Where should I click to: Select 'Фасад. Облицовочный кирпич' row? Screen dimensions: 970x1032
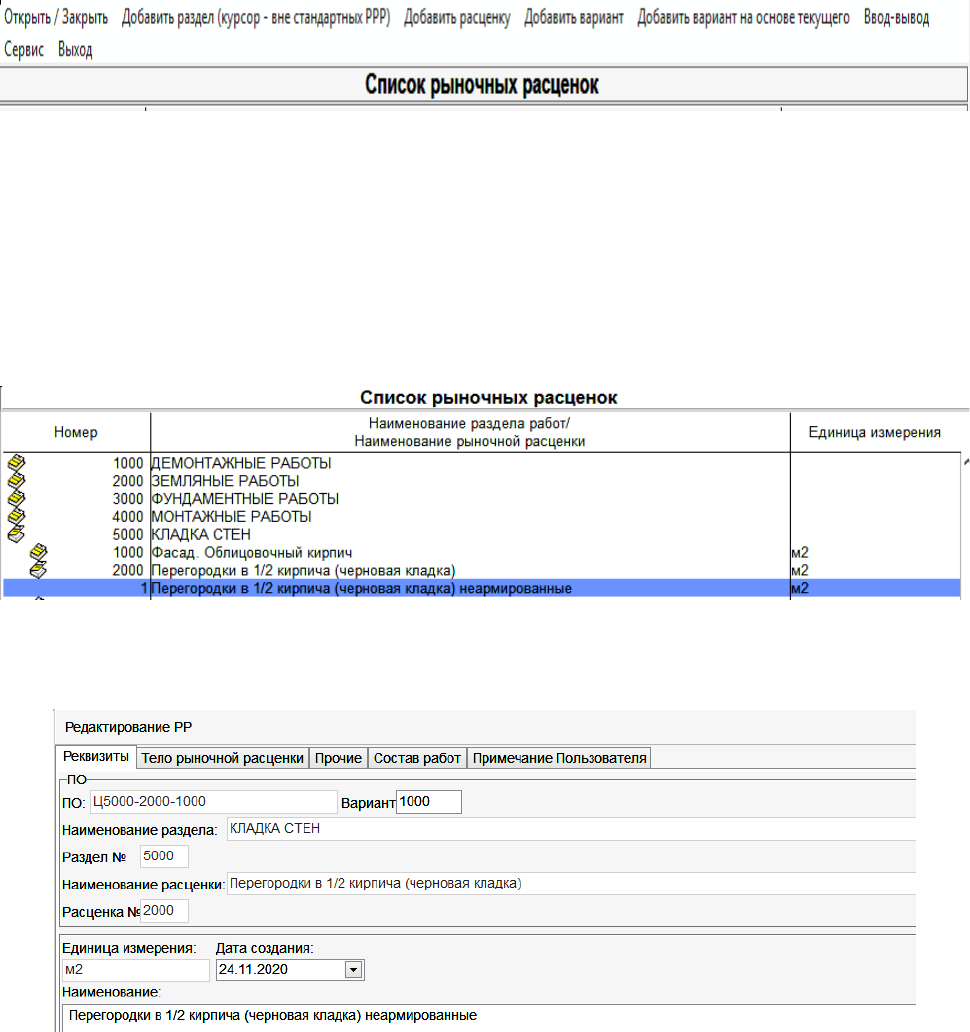tap(482, 552)
